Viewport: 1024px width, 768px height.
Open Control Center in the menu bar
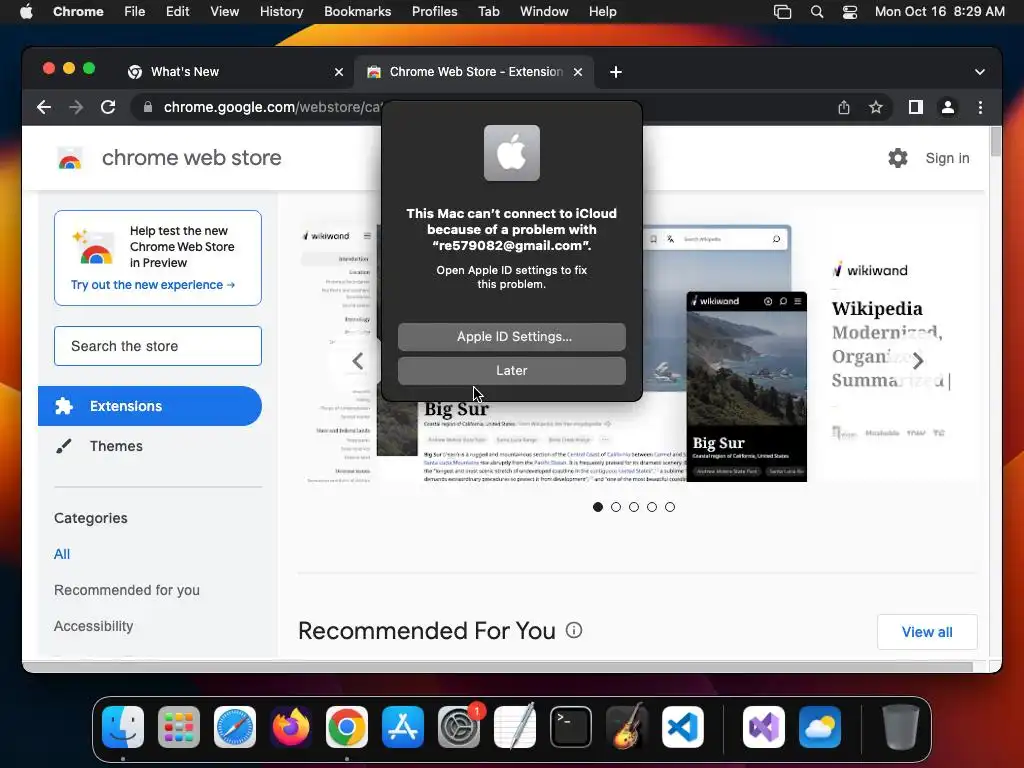pyautogui.click(x=850, y=11)
